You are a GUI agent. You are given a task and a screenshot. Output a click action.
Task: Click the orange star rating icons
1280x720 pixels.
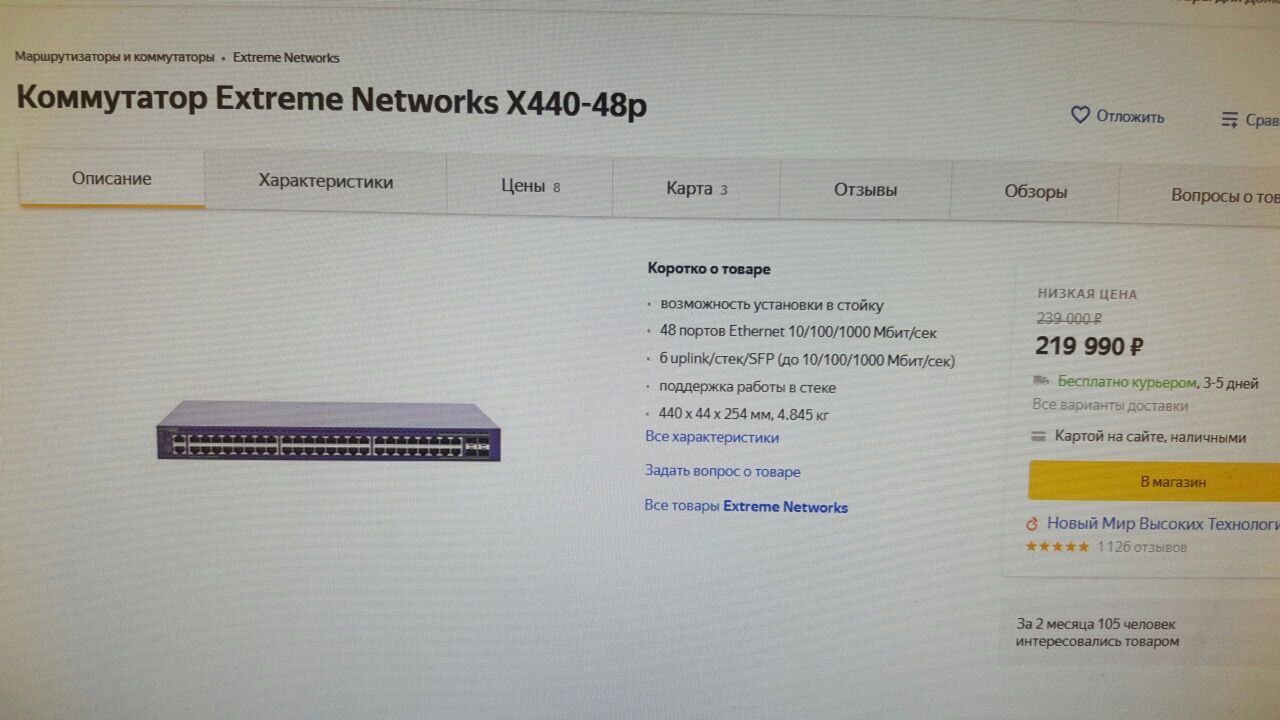(1057, 547)
